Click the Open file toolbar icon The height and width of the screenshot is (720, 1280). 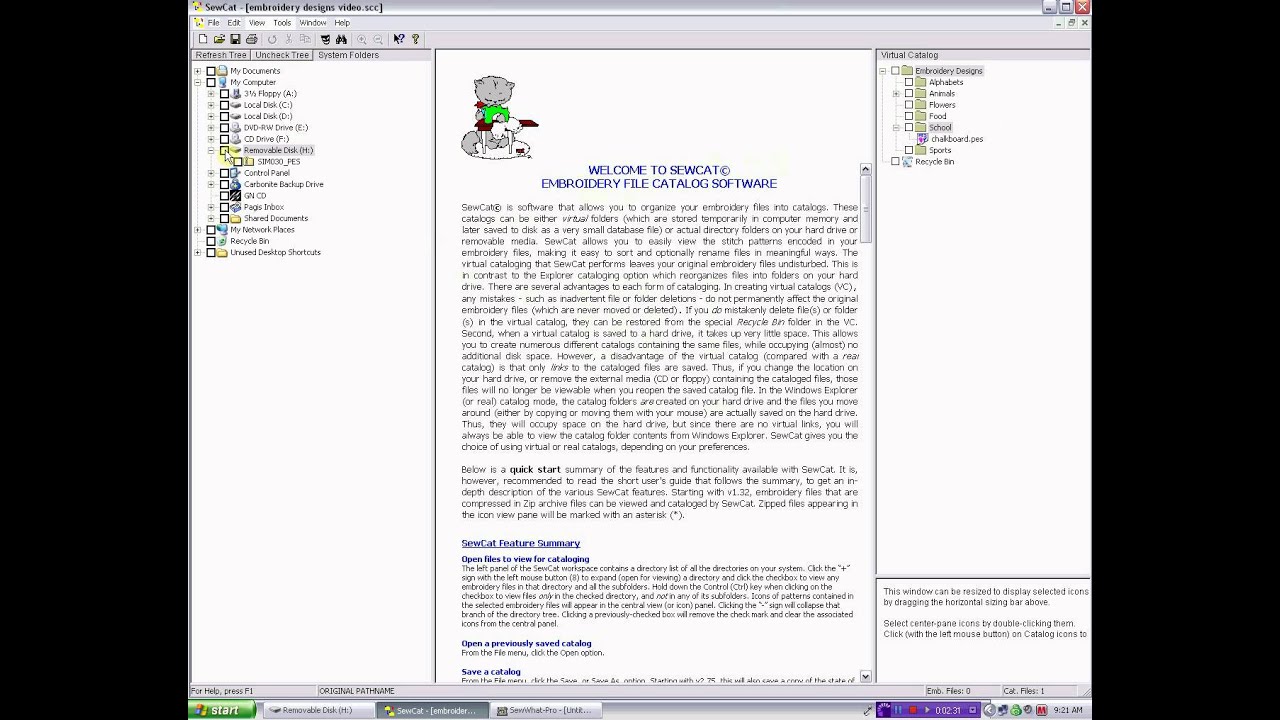coord(219,39)
